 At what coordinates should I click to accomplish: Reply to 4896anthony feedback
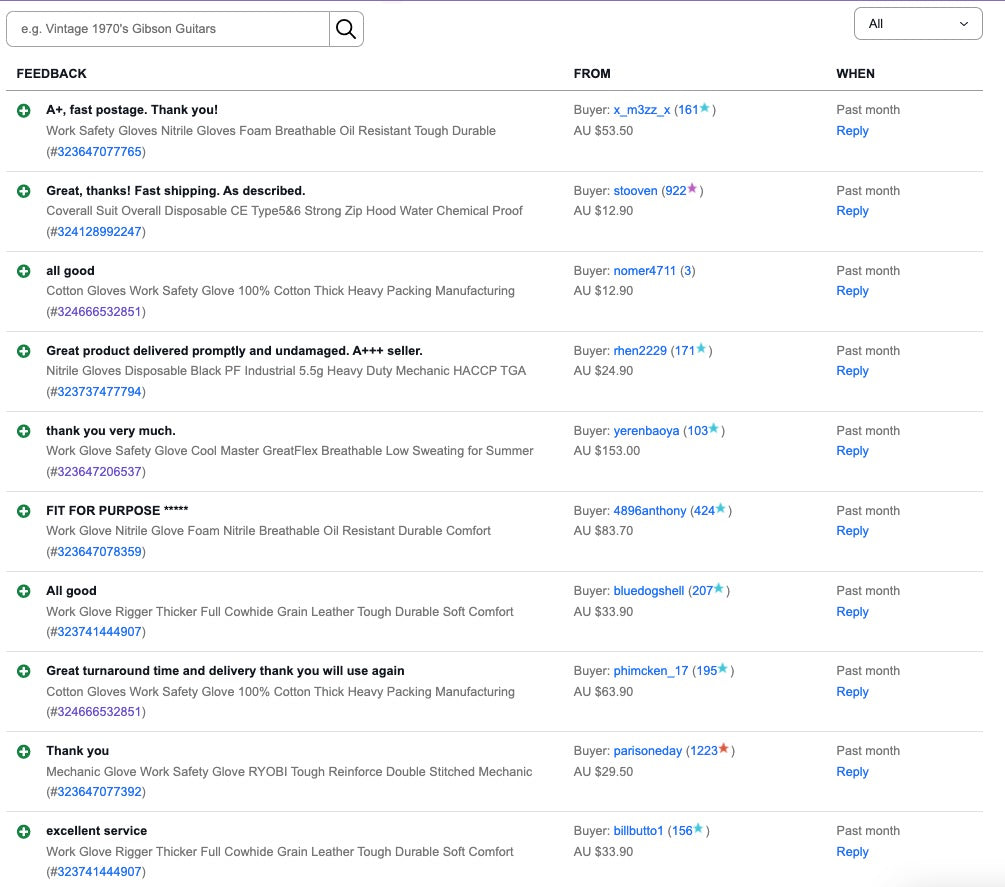pos(852,531)
